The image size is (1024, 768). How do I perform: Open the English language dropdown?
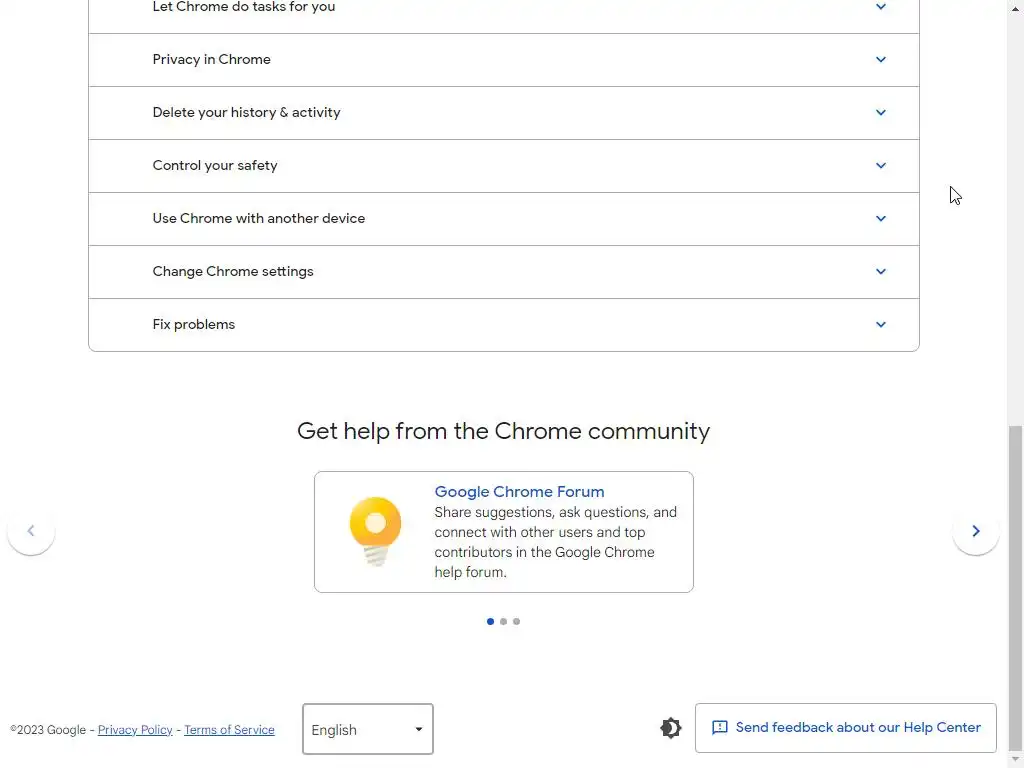pos(368,729)
